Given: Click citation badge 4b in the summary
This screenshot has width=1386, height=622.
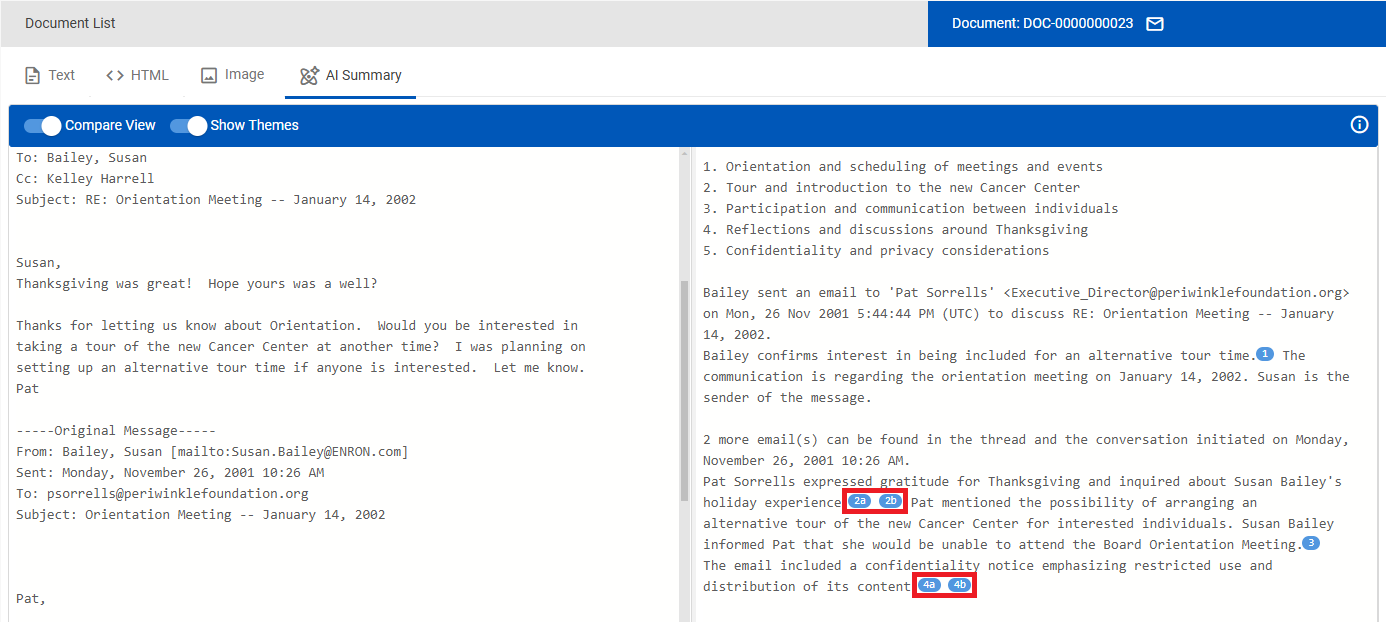Looking at the screenshot, I should point(960,585).
